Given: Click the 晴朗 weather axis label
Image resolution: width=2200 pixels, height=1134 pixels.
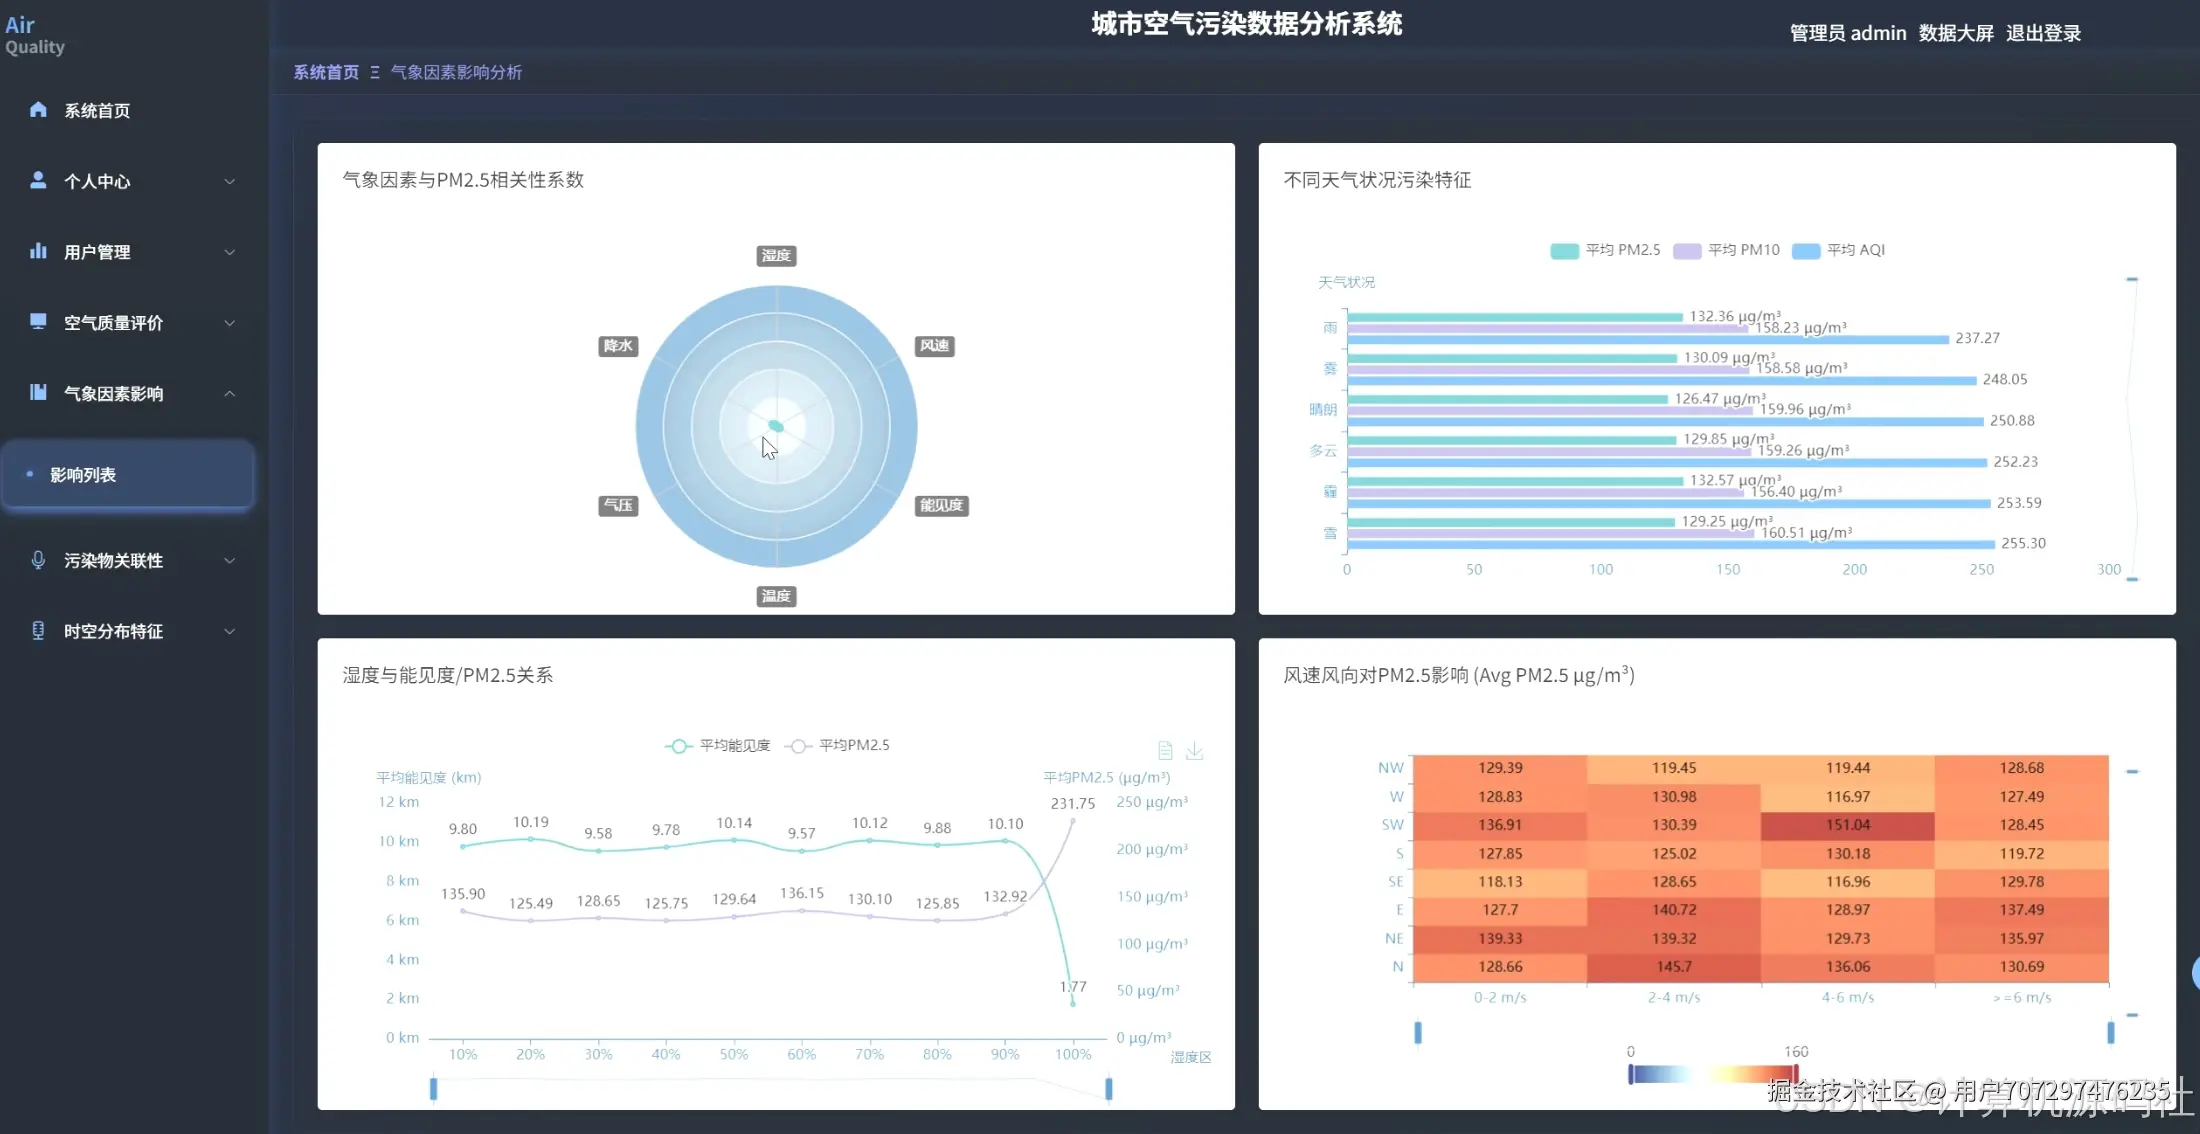Looking at the screenshot, I should [x=1322, y=409].
